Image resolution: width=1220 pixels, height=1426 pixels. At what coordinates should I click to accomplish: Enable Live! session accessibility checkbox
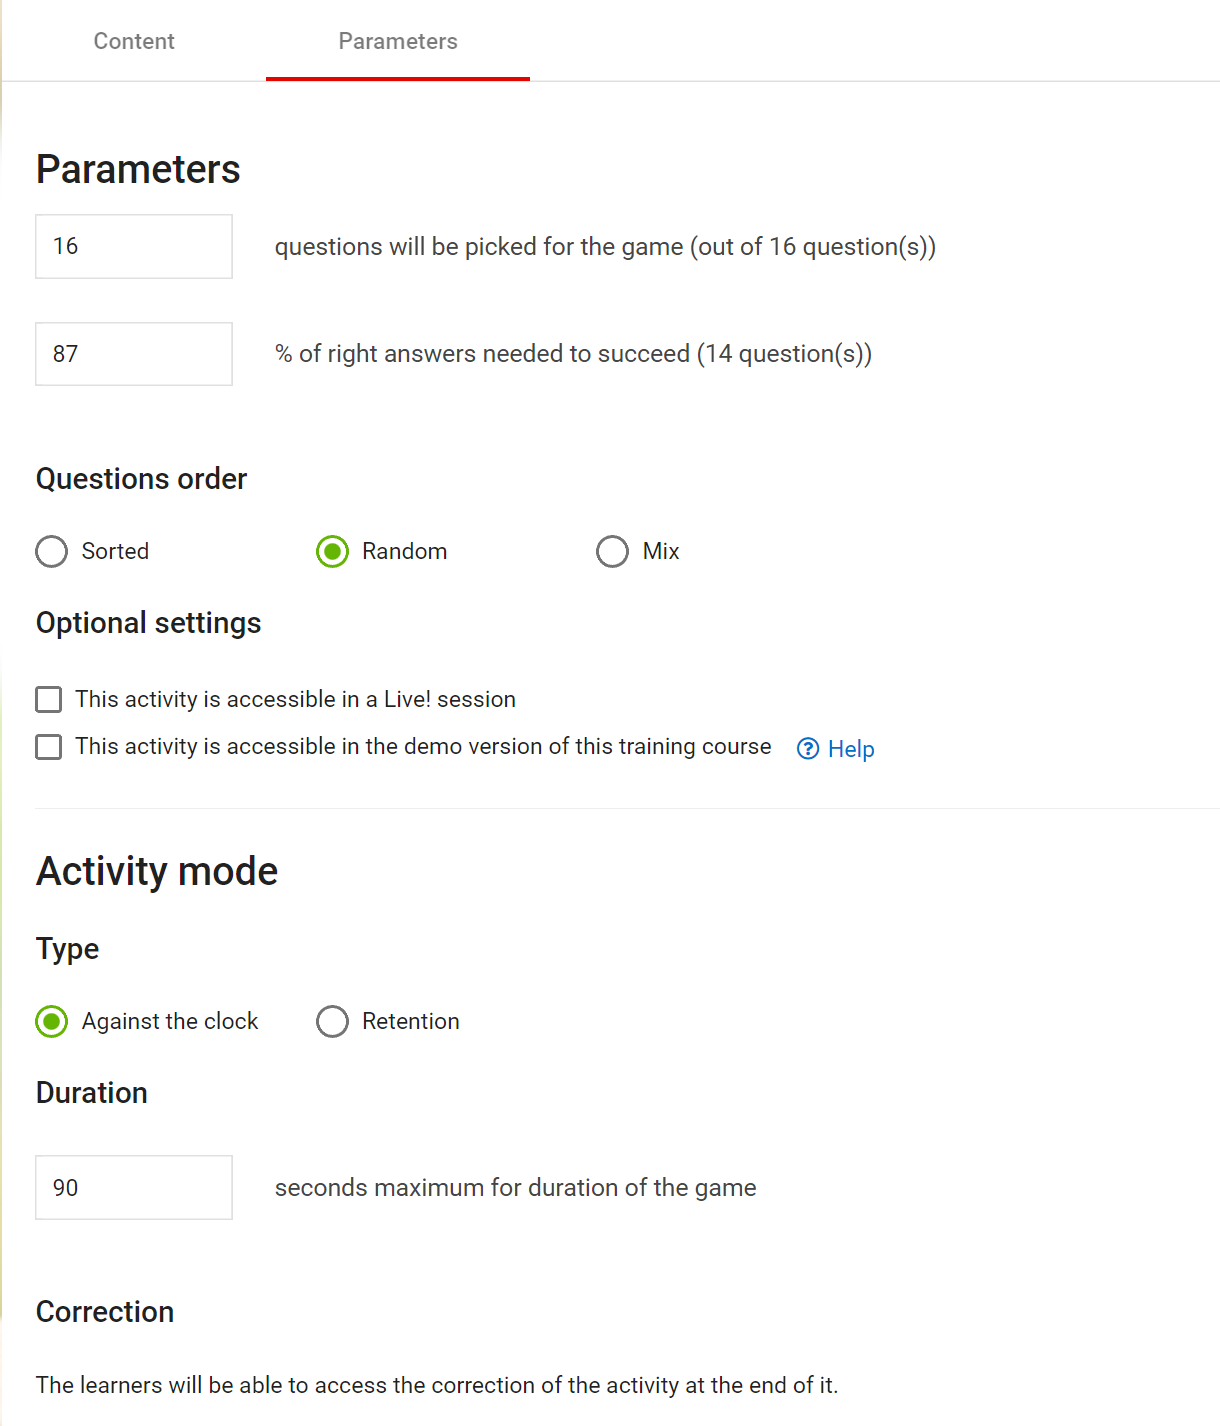[49, 699]
